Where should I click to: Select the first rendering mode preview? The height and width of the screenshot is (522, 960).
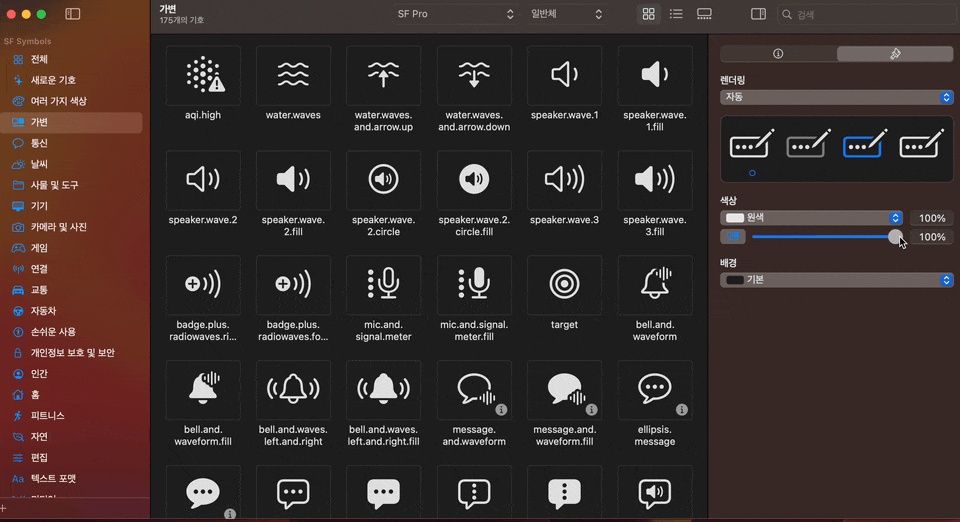pos(752,144)
